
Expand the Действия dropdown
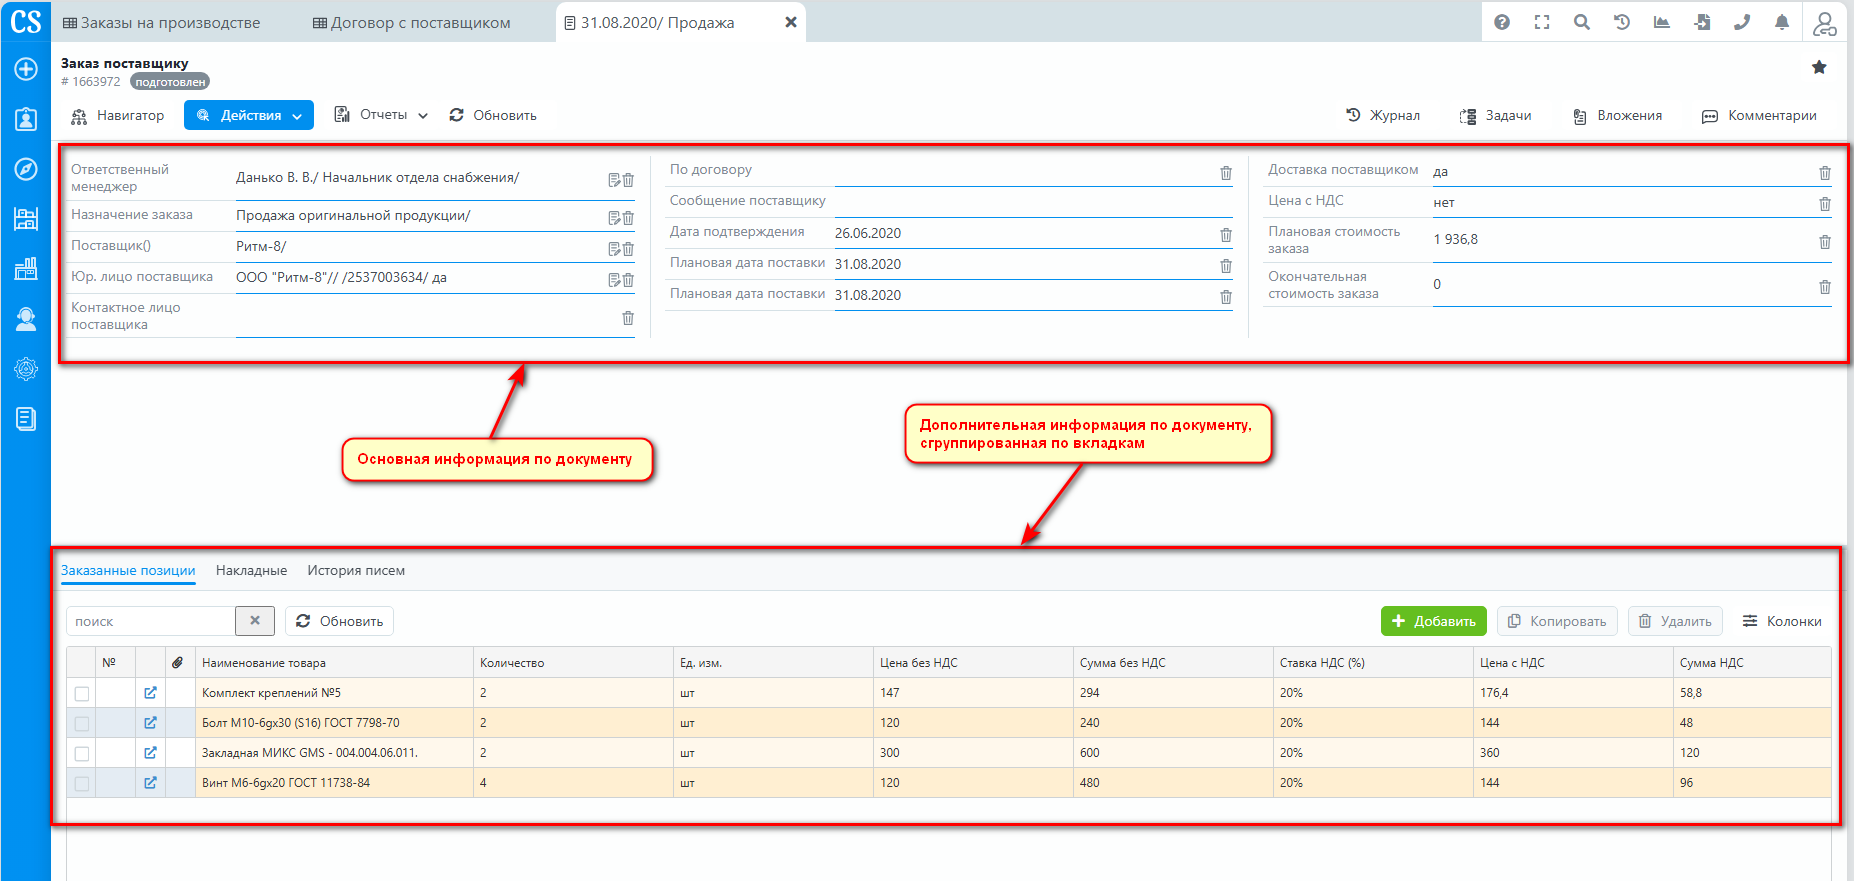[249, 116]
